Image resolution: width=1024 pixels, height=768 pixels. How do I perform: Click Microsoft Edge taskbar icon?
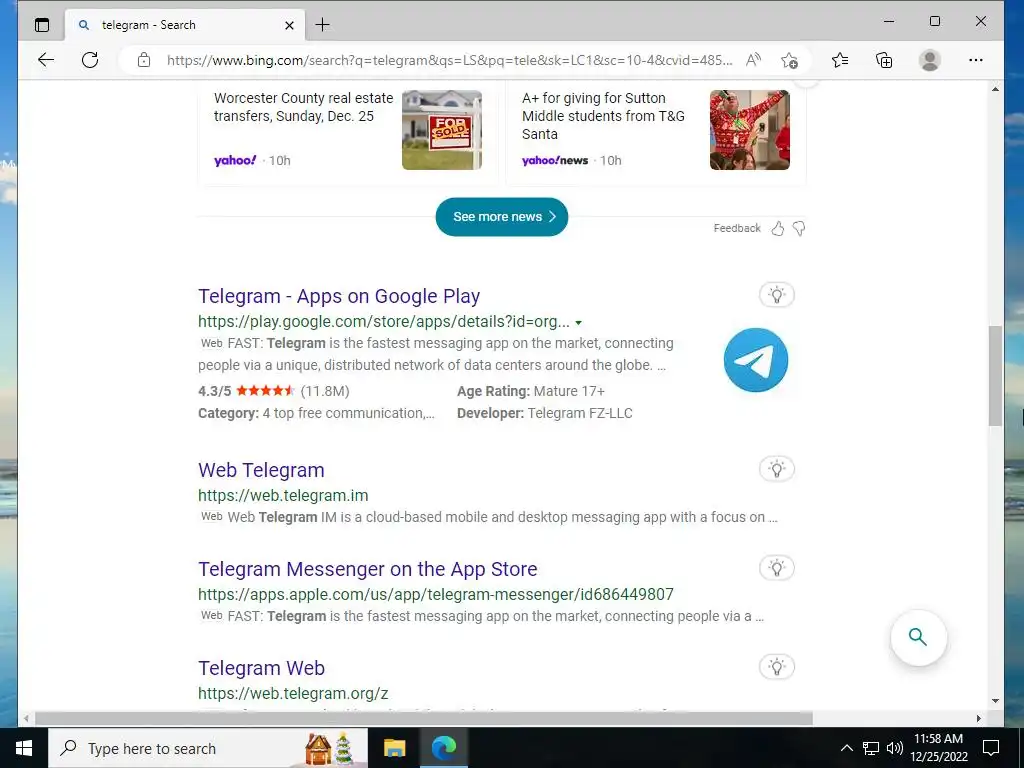pyautogui.click(x=443, y=748)
